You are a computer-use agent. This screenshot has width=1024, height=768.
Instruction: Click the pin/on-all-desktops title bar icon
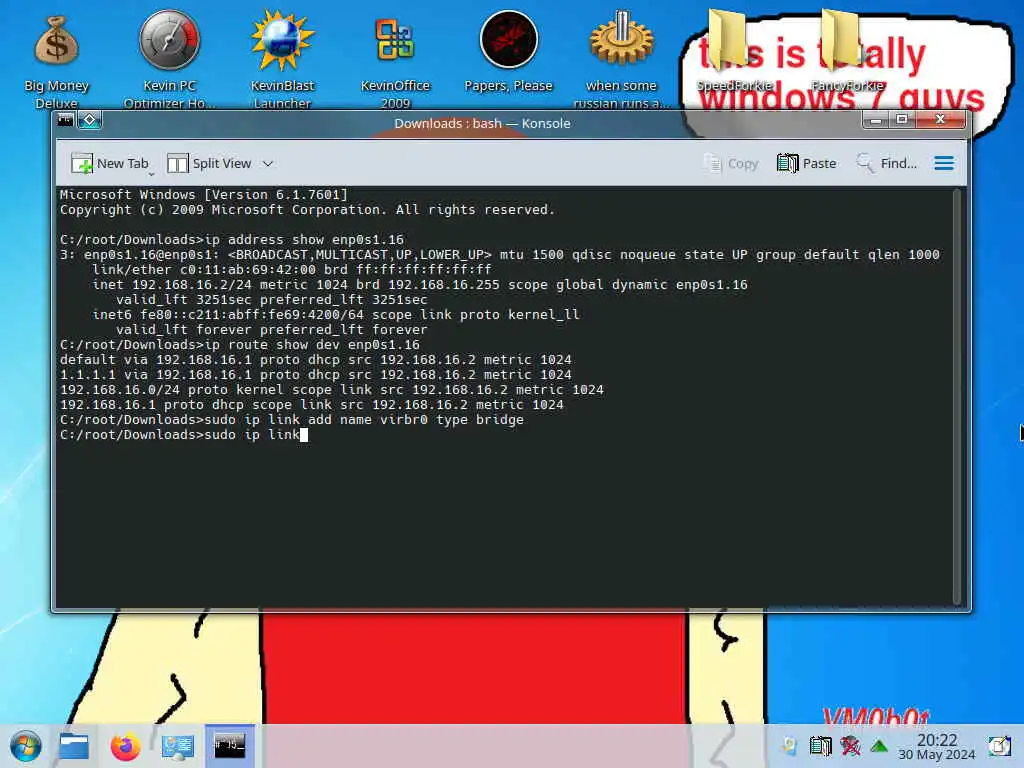pyautogui.click(x=90, y=120)
